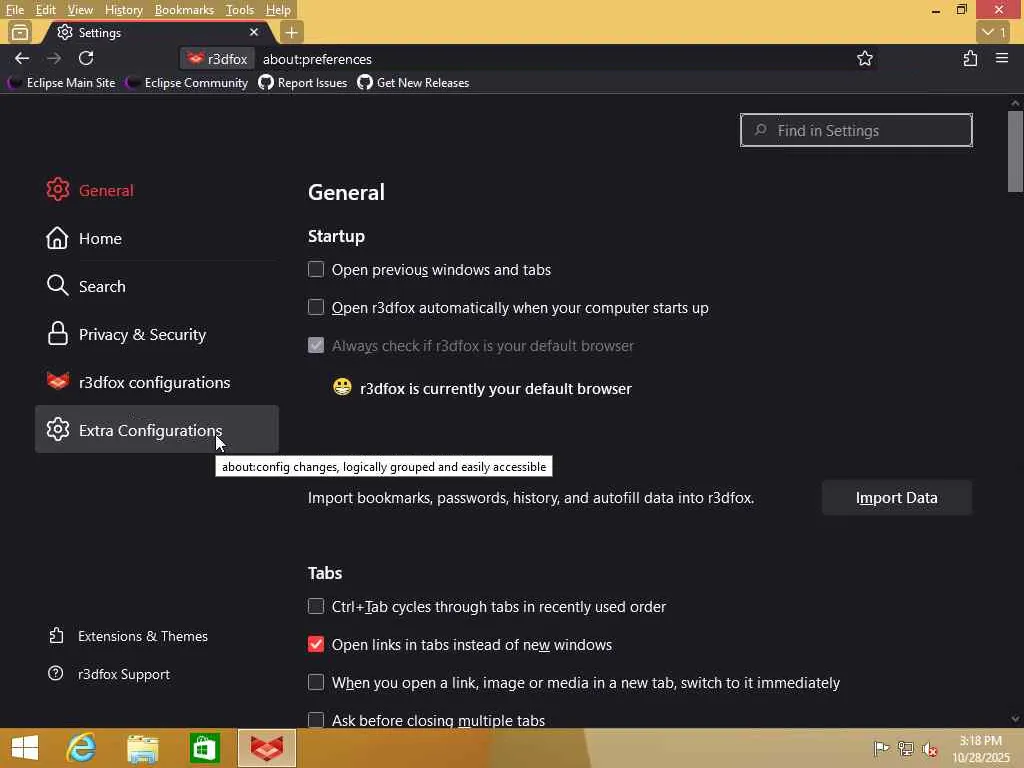Viewport: 1024px width, 768px height.
Task: Select the General settings category
Action: click(x=157, y=190)
